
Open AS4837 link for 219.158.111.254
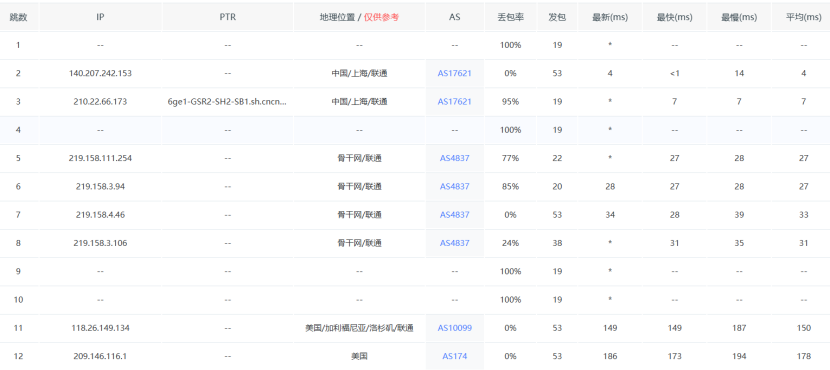454,158
